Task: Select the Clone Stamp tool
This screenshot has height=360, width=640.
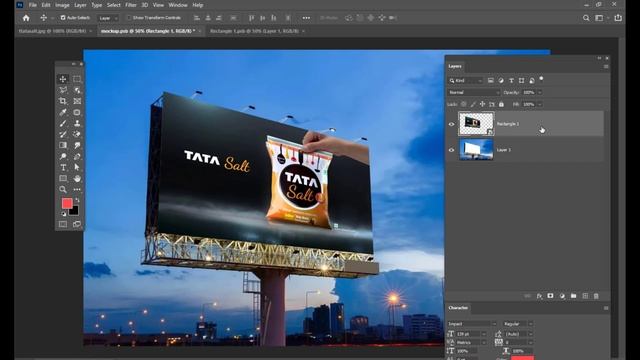Action: coord(77,123)
